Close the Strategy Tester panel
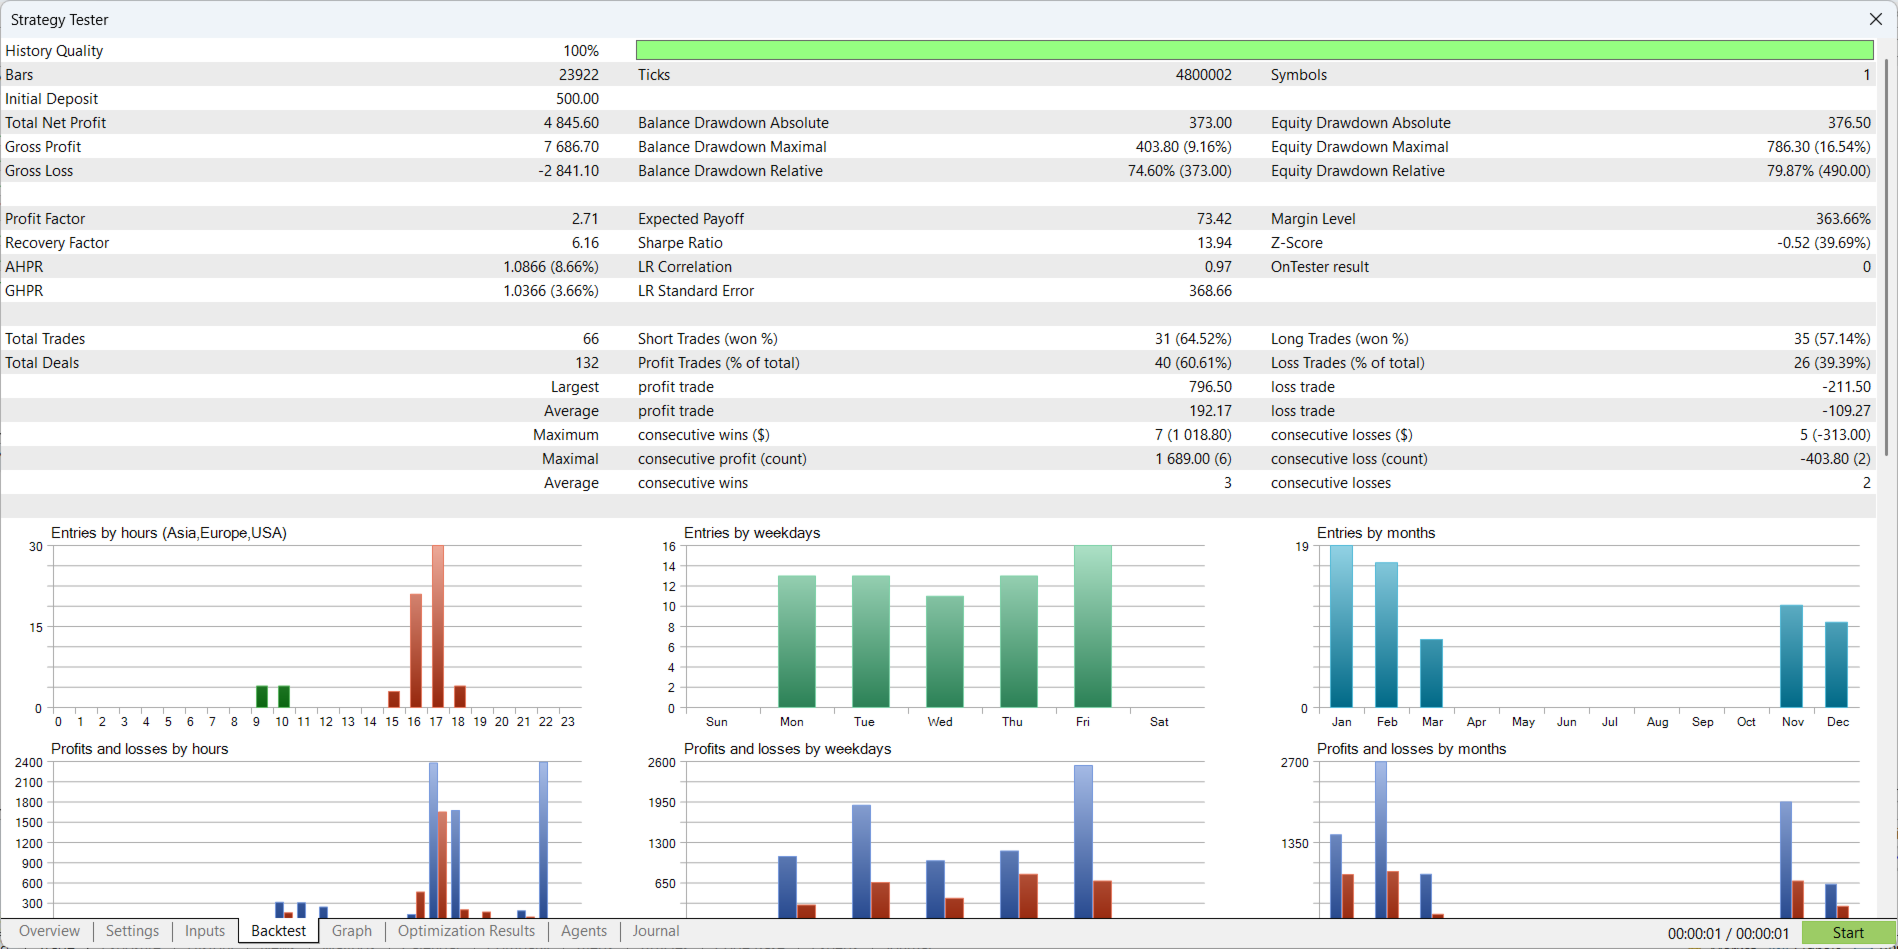1898x949 pixels. (x=1875, y=19)
